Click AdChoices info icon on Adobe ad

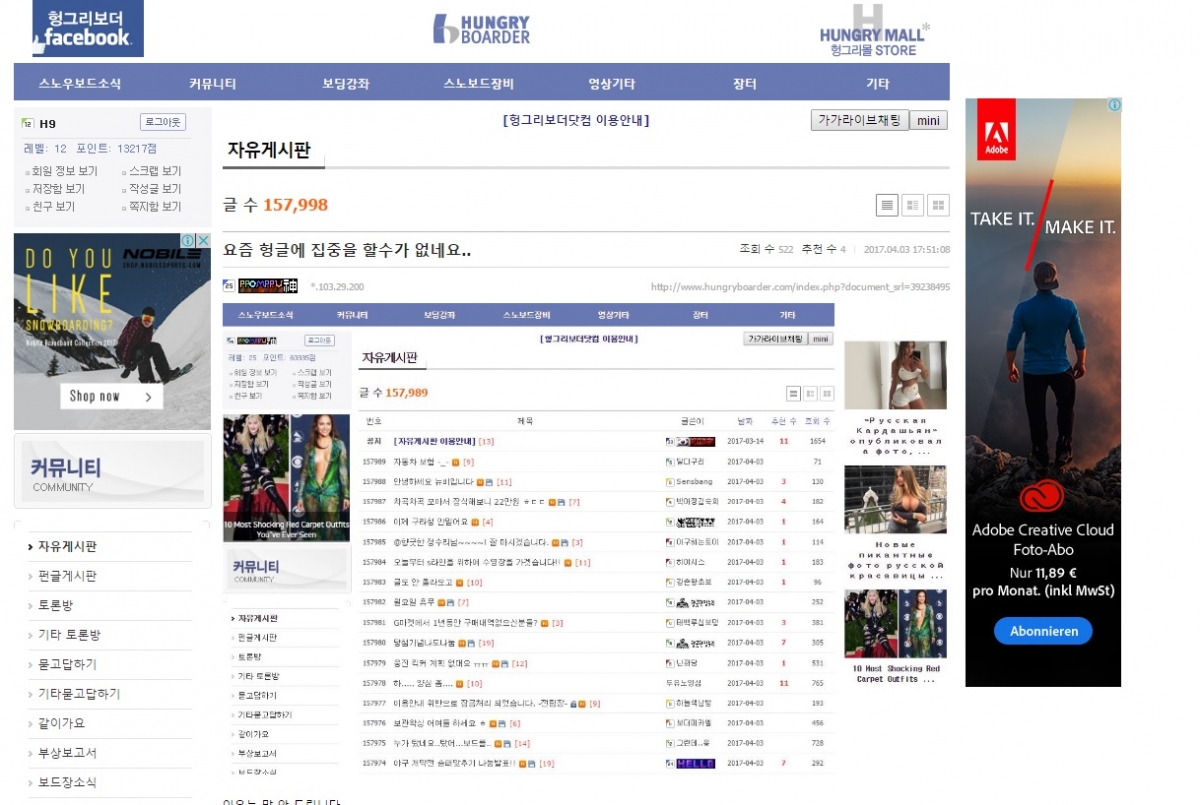(x=1114, y=105)
